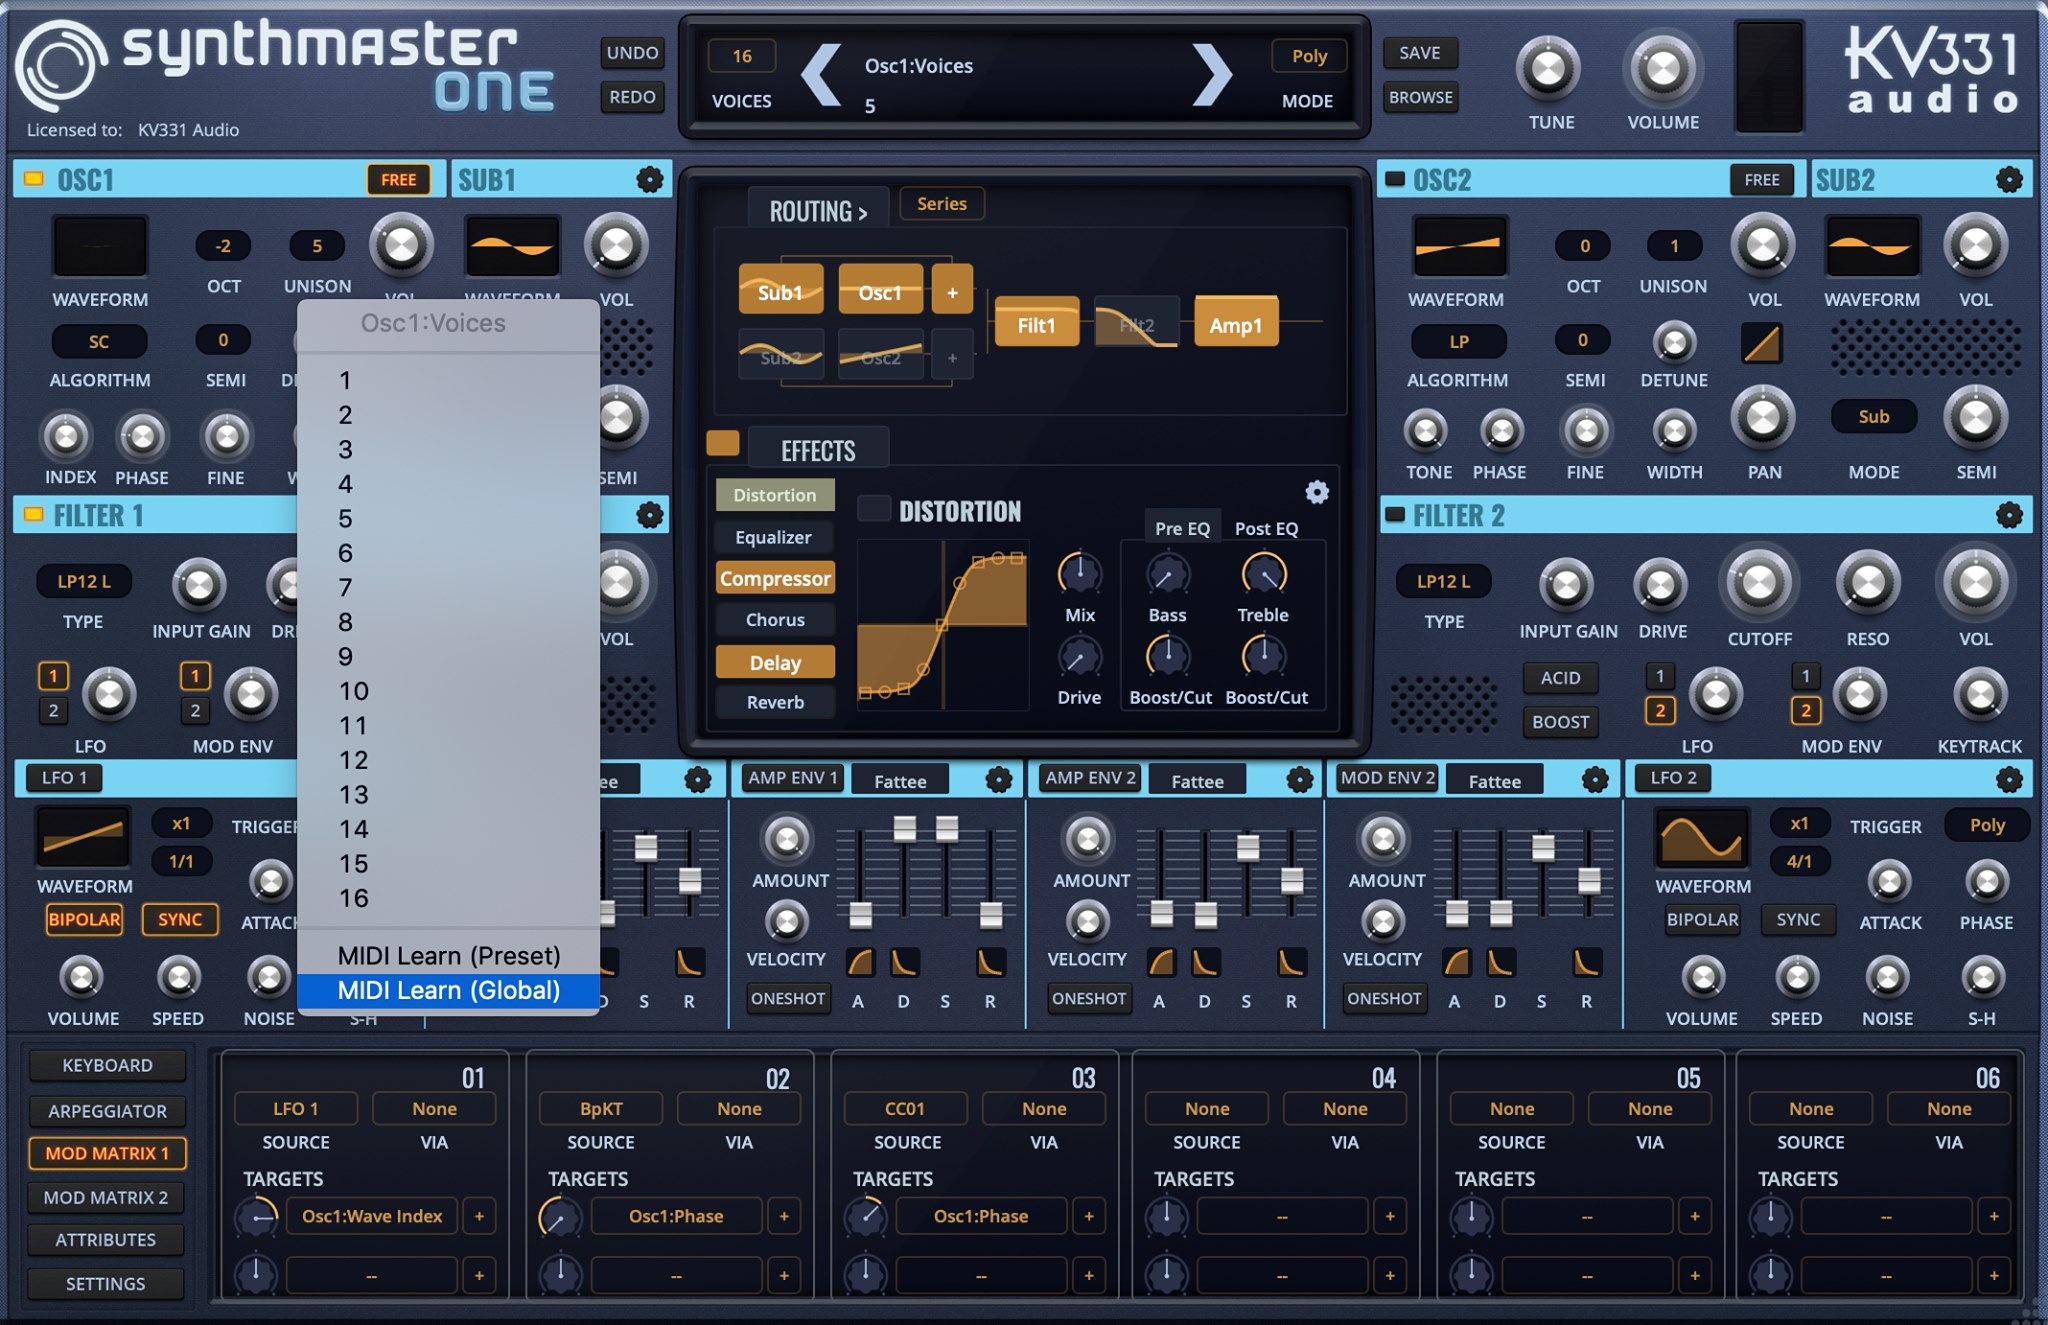Screen dimensions: 2048x1325
Task: Open the Distortion effect settings gear
Action: (1318, 492)
